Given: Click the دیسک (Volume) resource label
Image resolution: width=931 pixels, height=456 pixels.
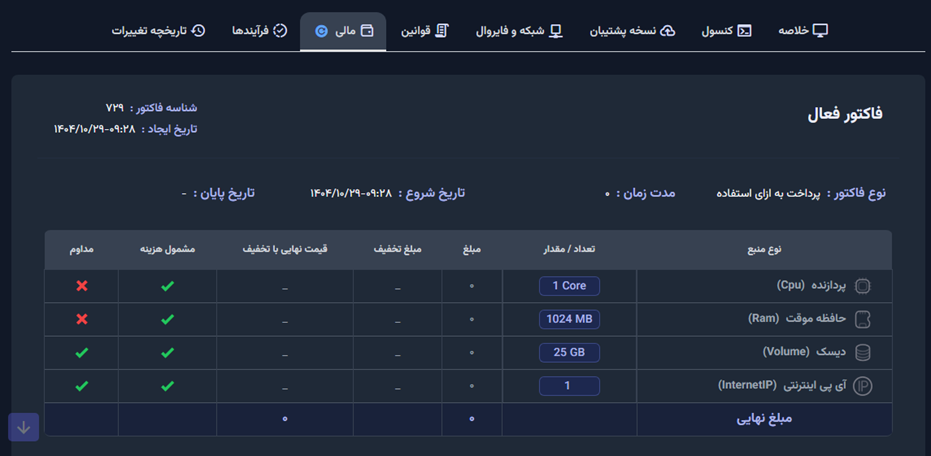Looking at the screenshot, I should [806, 352].
